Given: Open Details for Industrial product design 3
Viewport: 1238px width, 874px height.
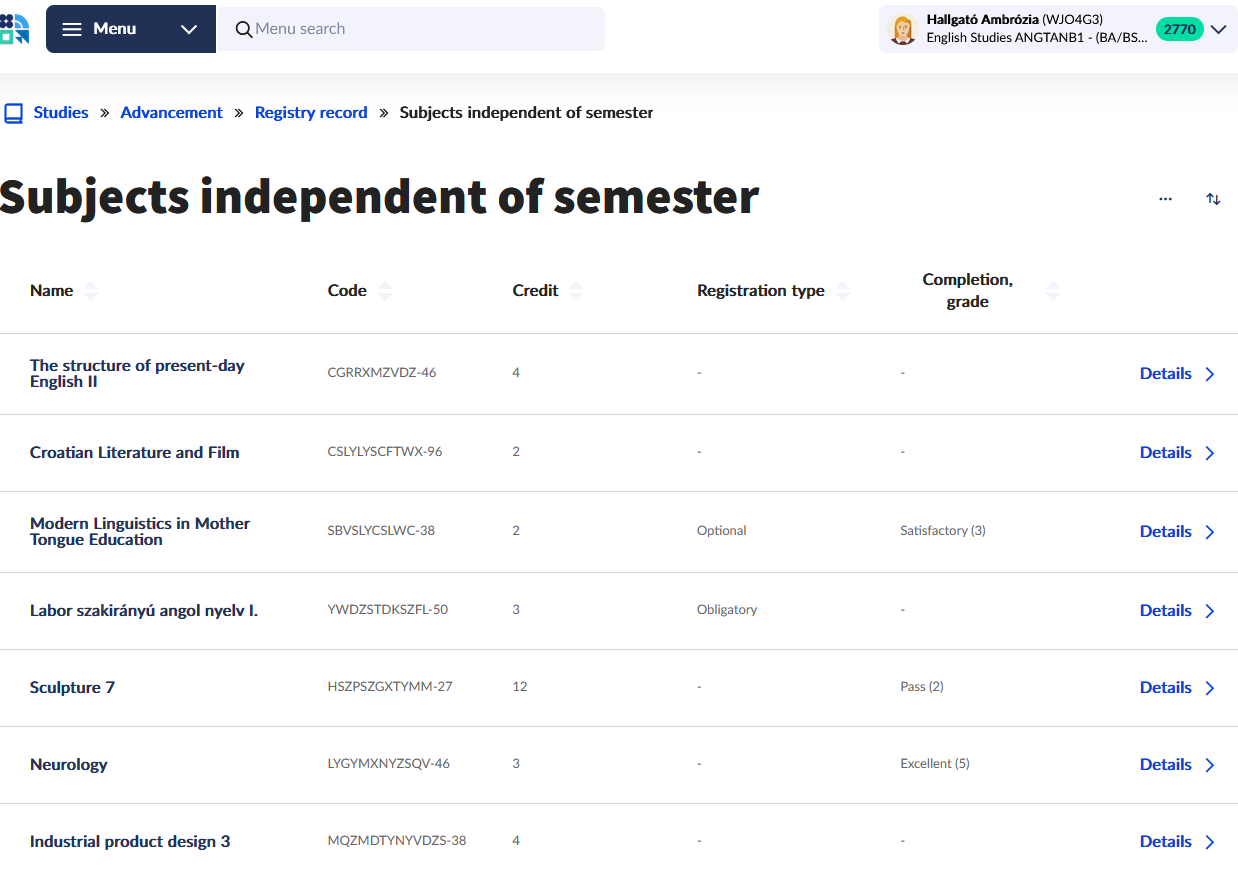Looking at the screenshot, I should [1176, 841].
